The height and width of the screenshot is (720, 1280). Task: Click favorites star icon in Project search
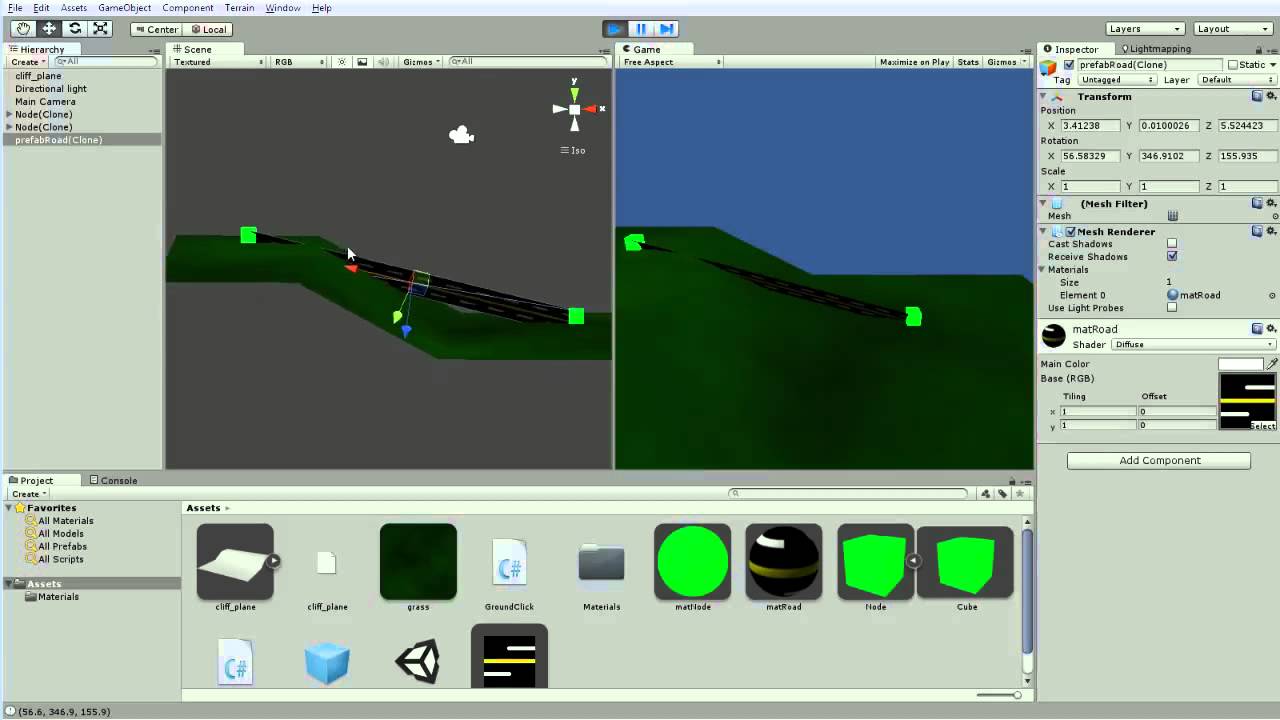[1020, 493]
